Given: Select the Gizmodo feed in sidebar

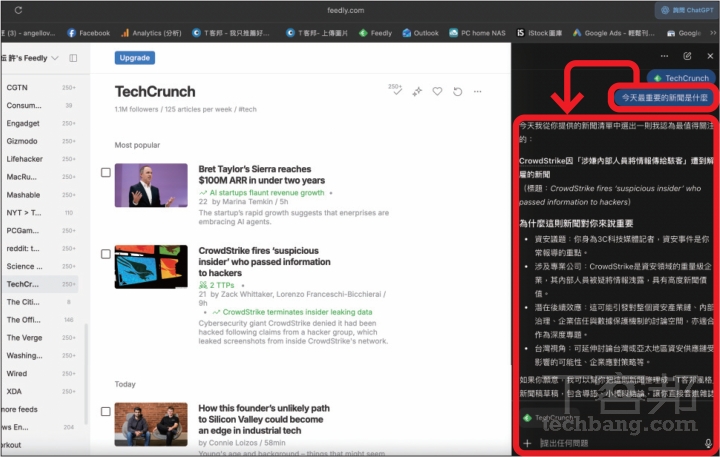Looking at the screenshot, I should [40, 141].
